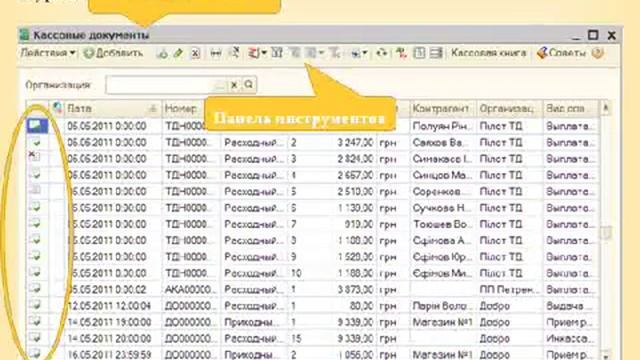Click the green pencil edit icon
Image resolution: width=640 pixels, height=360 pixels.
point(178,53)
